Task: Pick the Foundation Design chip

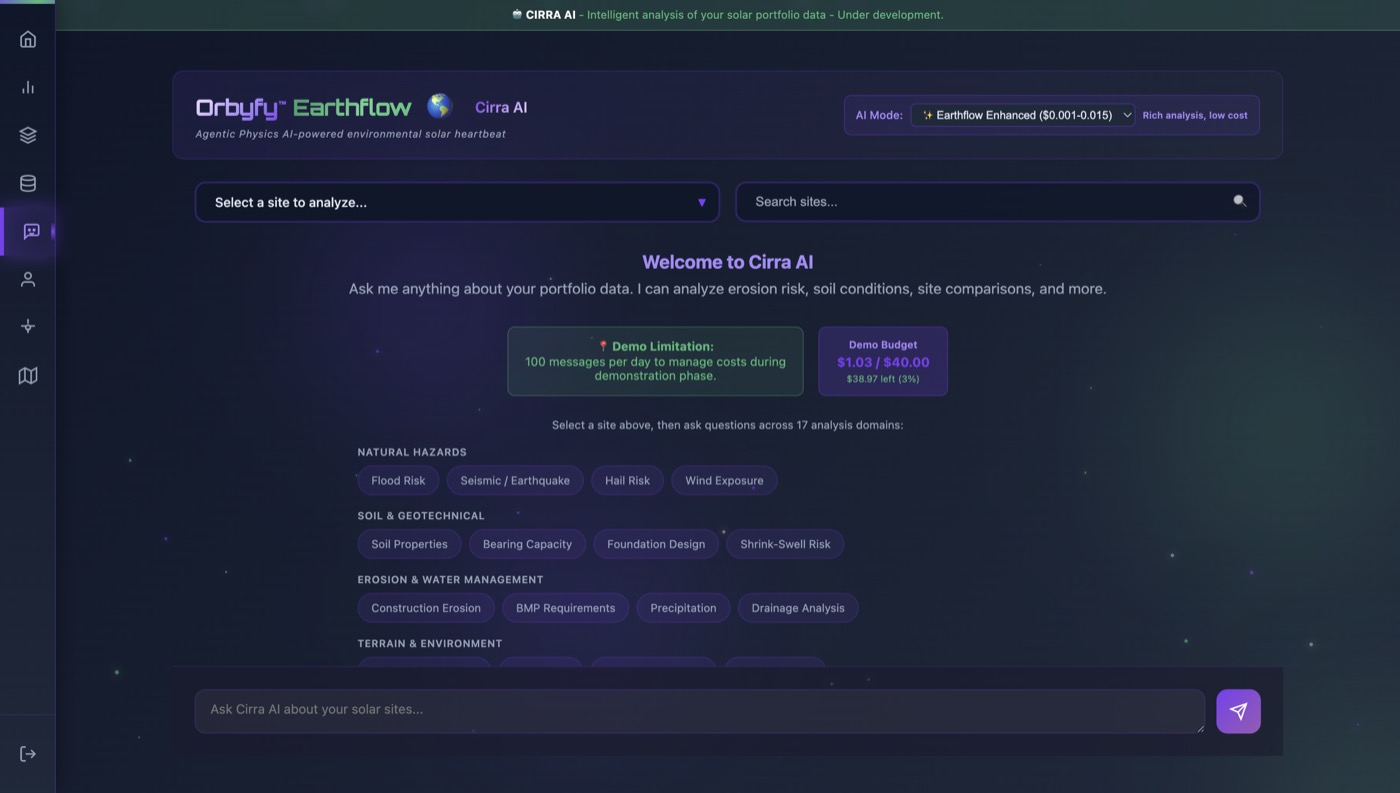Action: pos(655,544)
